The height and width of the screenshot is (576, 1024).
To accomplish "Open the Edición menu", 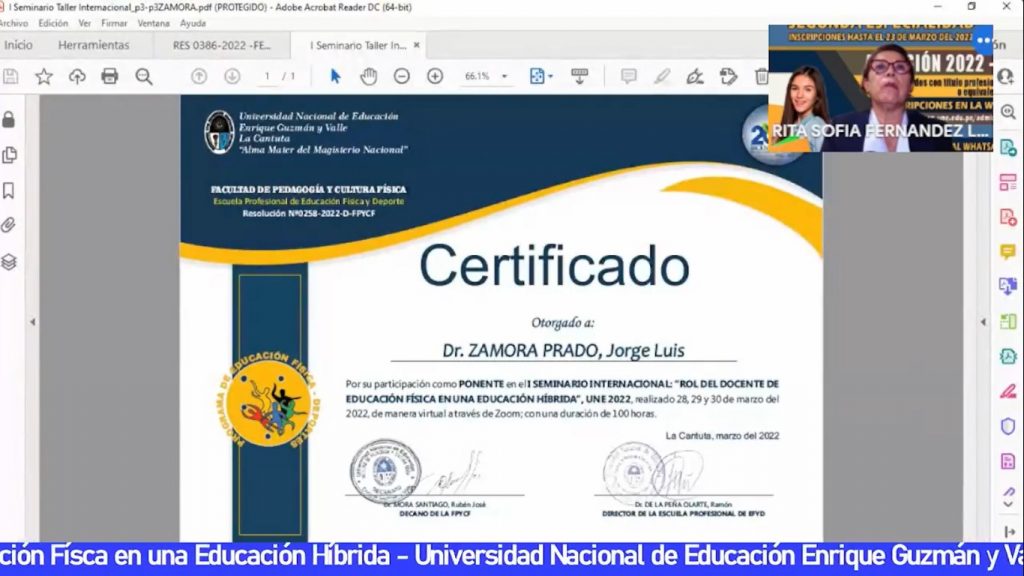I will tap(53, 23).
